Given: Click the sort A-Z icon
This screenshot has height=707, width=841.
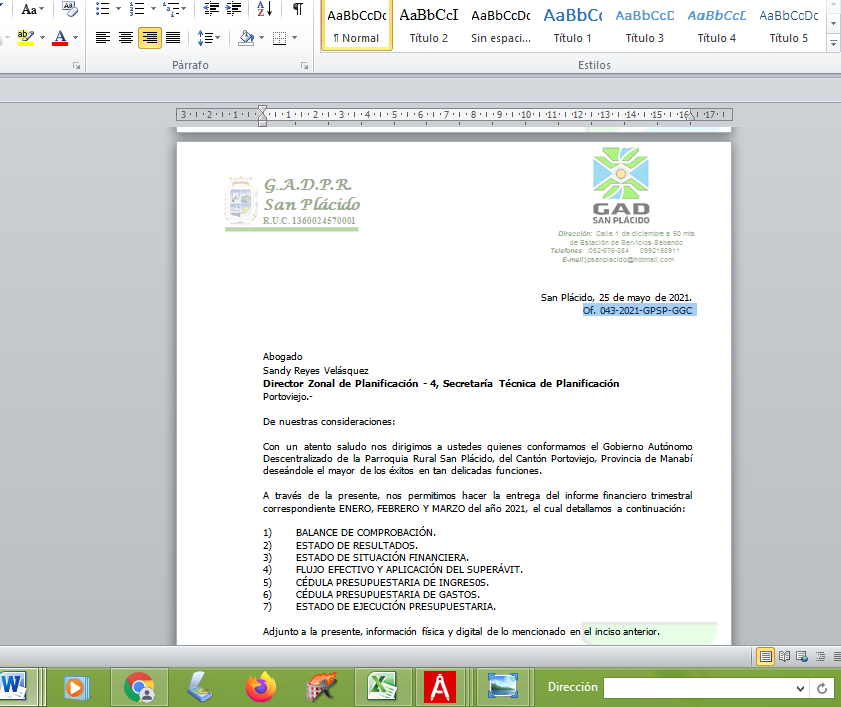Looking at the screenshot, I should pyautogui.click(x=264, y=9).
